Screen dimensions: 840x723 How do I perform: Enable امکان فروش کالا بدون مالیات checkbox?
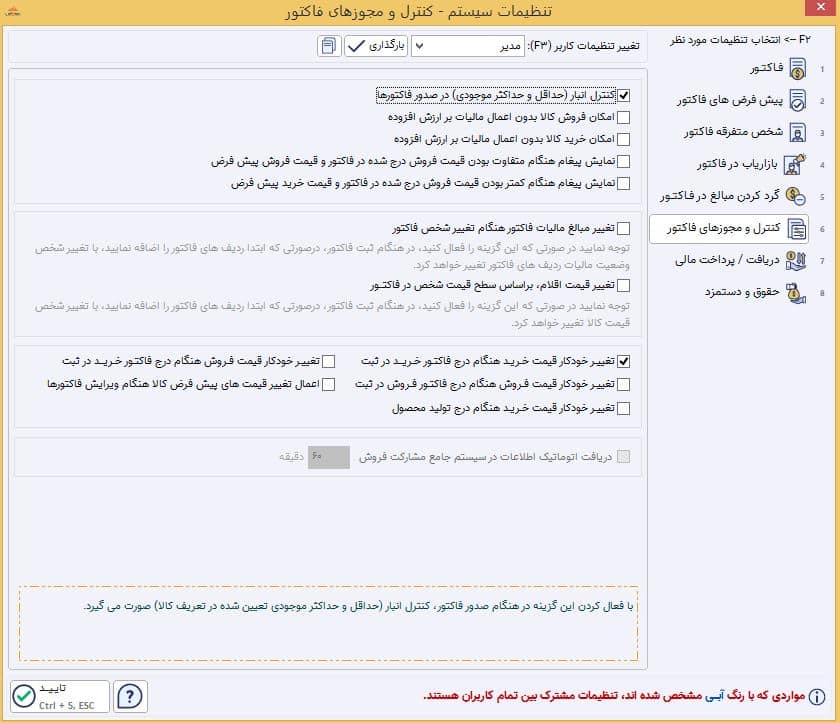coord(624,117)
